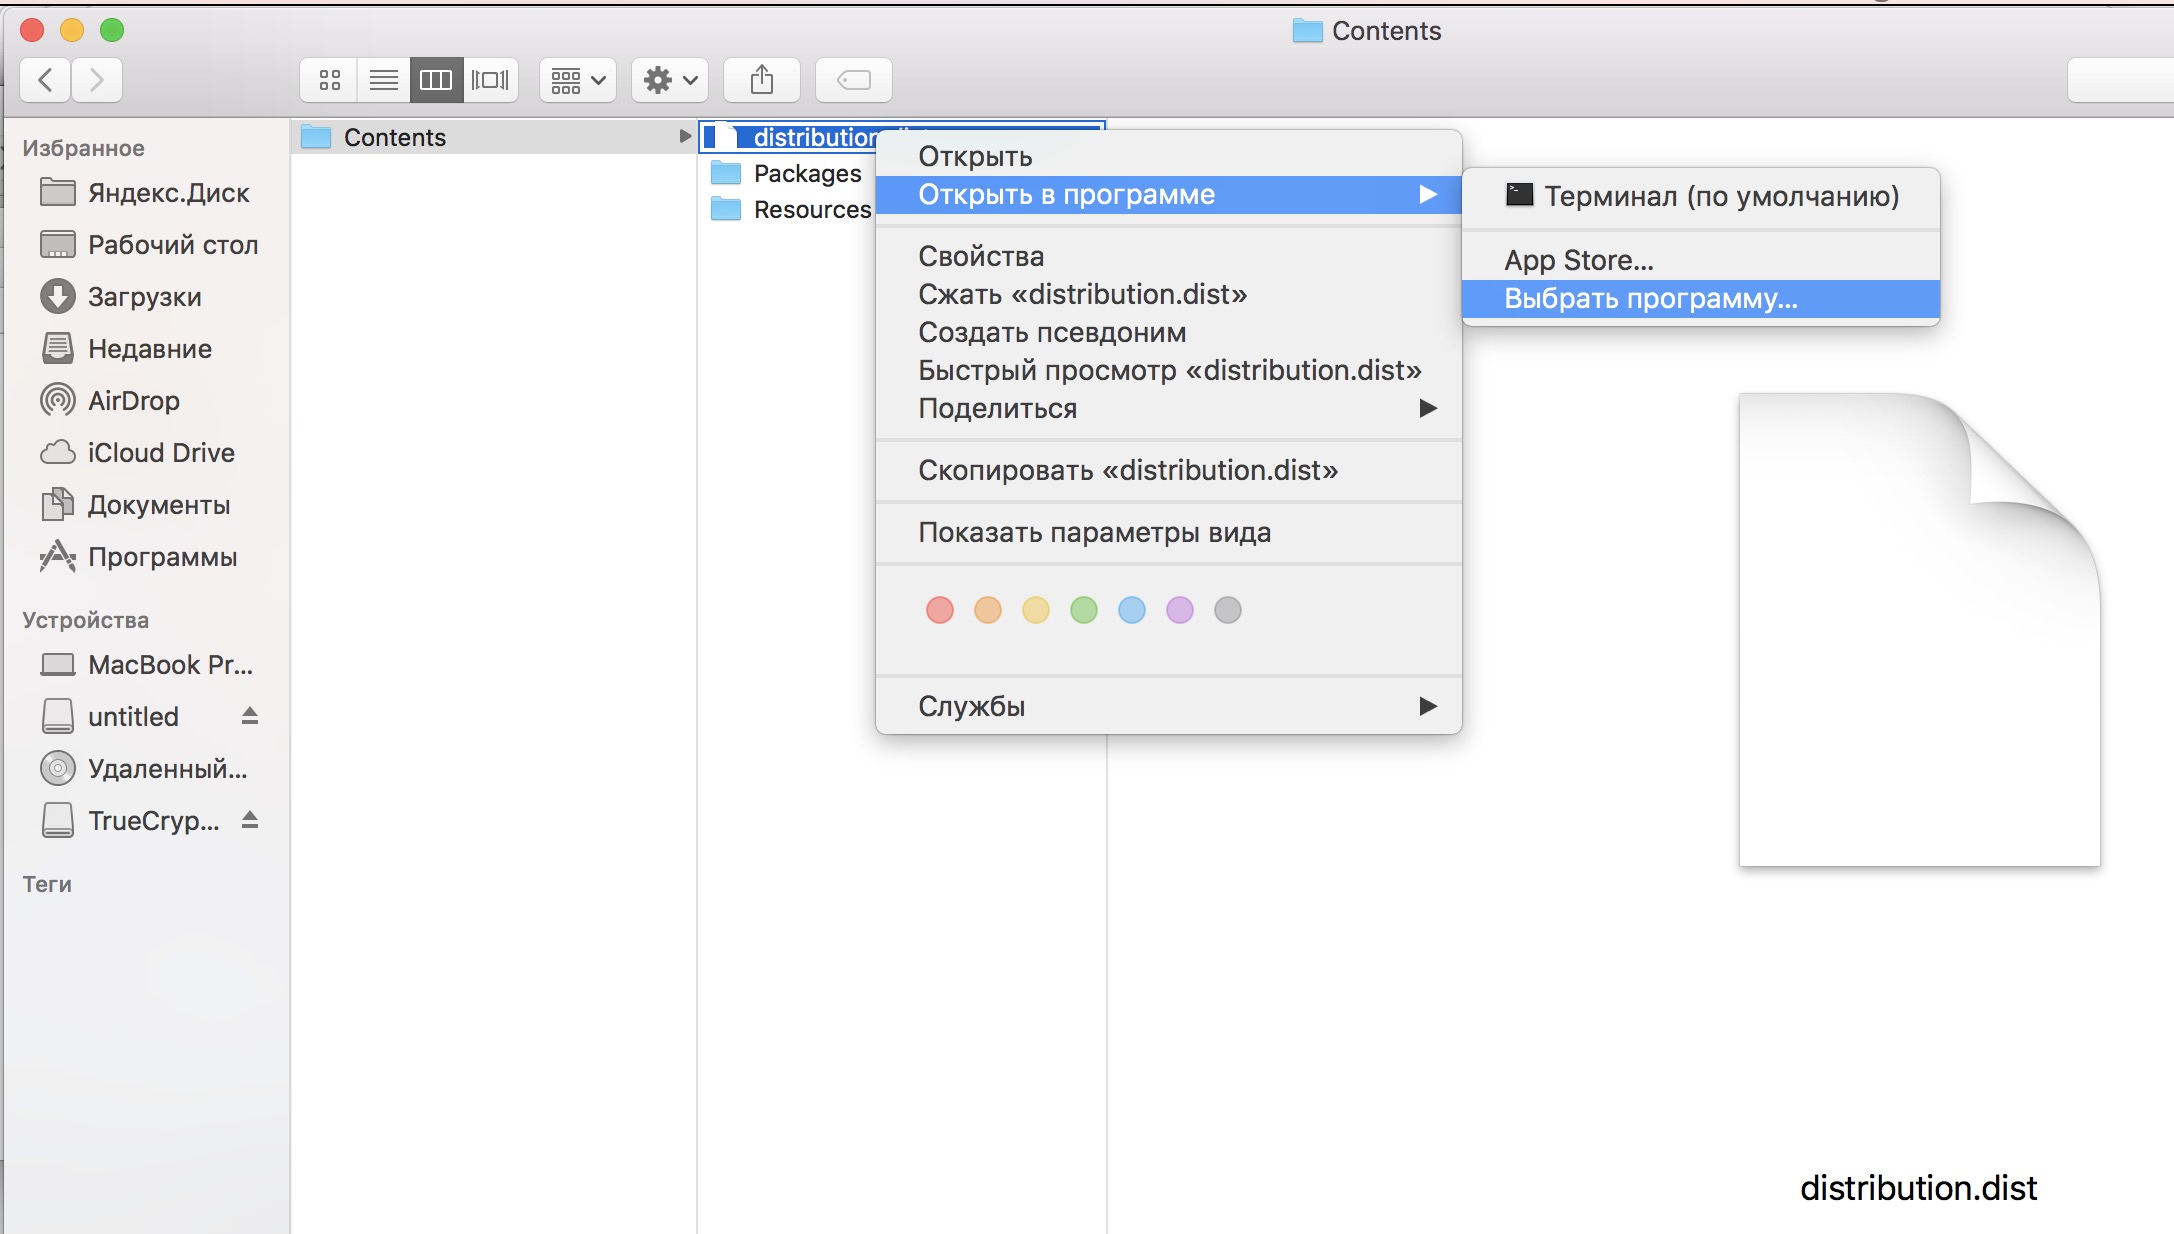The height and width of the screenshot is (1234, 2174).
Task: Click the Устройства sidebar heading
Action: coord(86,620)
